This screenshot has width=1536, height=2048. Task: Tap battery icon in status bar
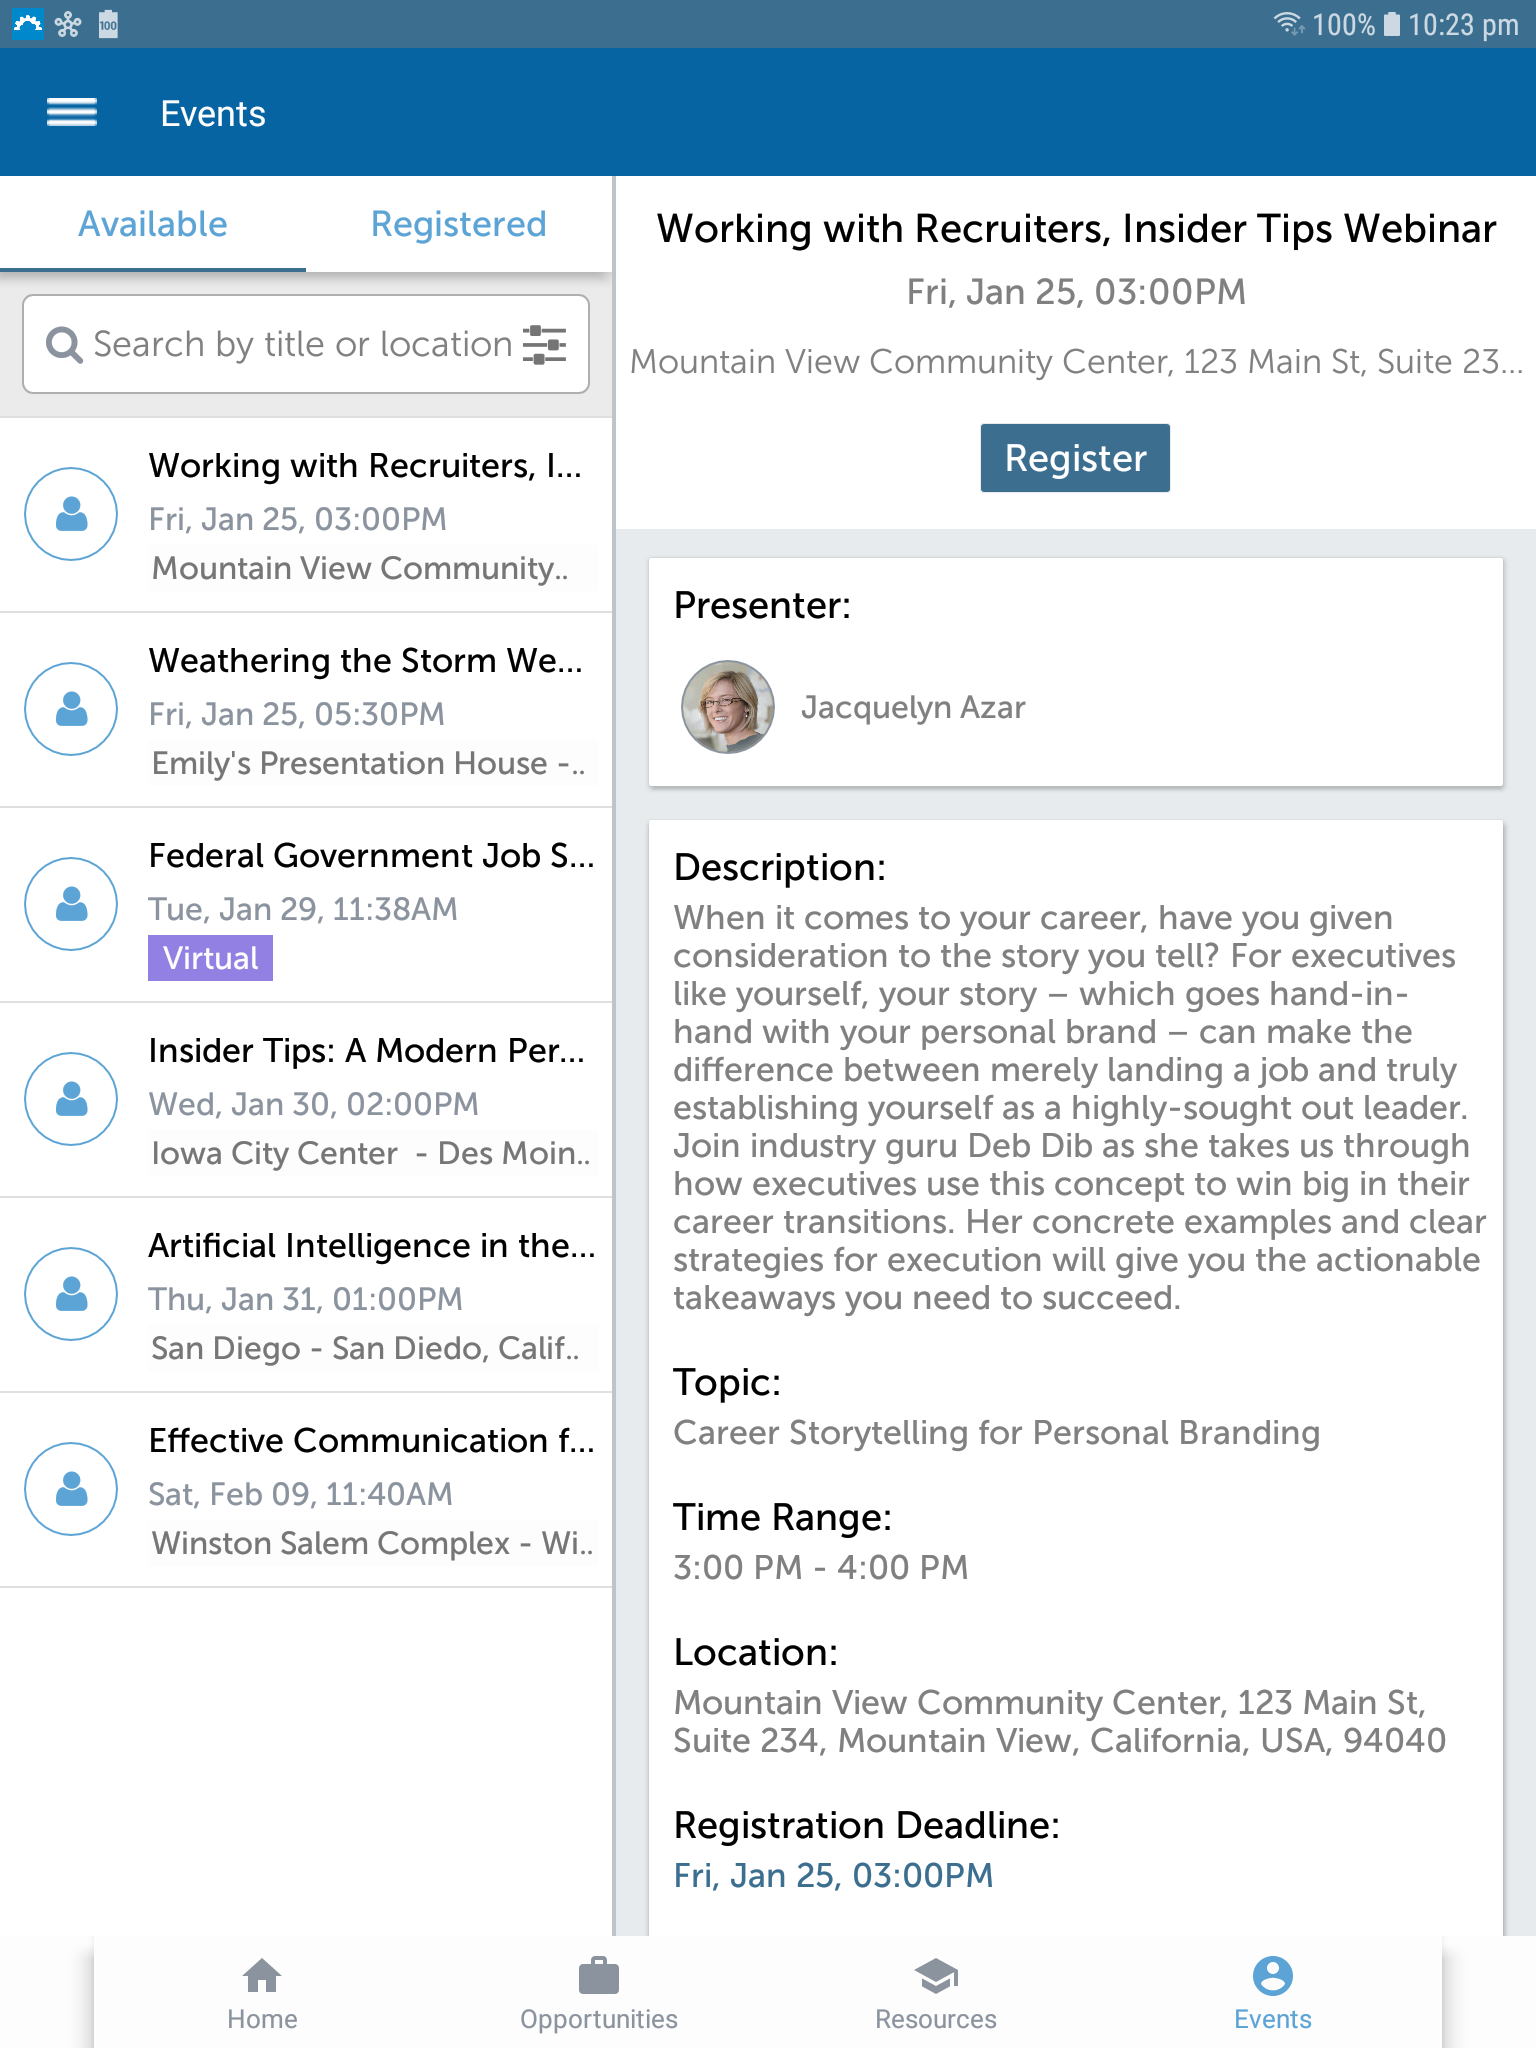coord(1391,24)
